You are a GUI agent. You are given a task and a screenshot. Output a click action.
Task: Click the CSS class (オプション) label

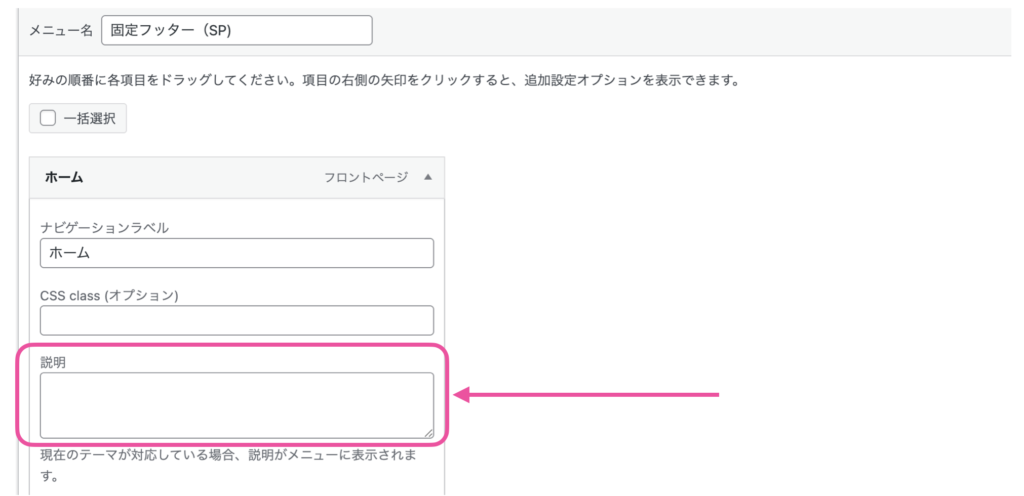tap(109, 295)
